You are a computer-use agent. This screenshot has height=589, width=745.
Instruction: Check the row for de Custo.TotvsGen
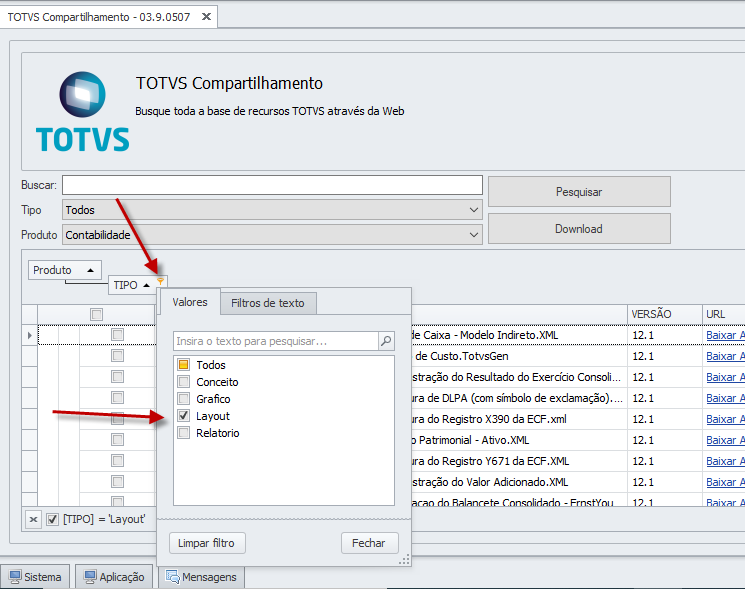coord(117,356)
